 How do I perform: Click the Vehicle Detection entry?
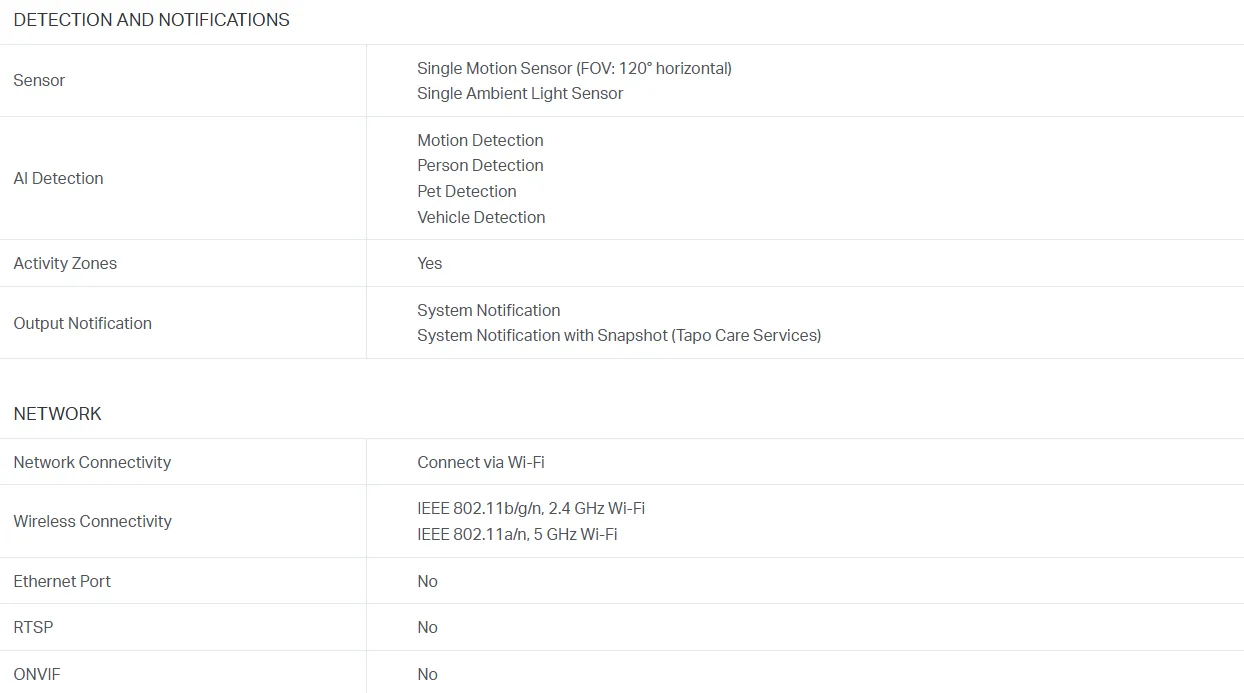481,217
